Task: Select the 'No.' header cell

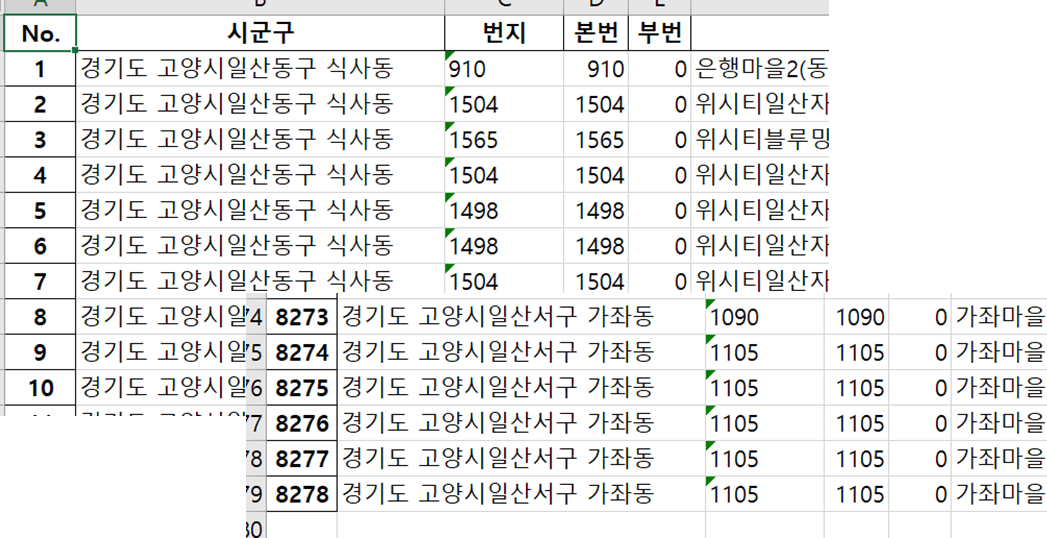Action: click(40, 33)
